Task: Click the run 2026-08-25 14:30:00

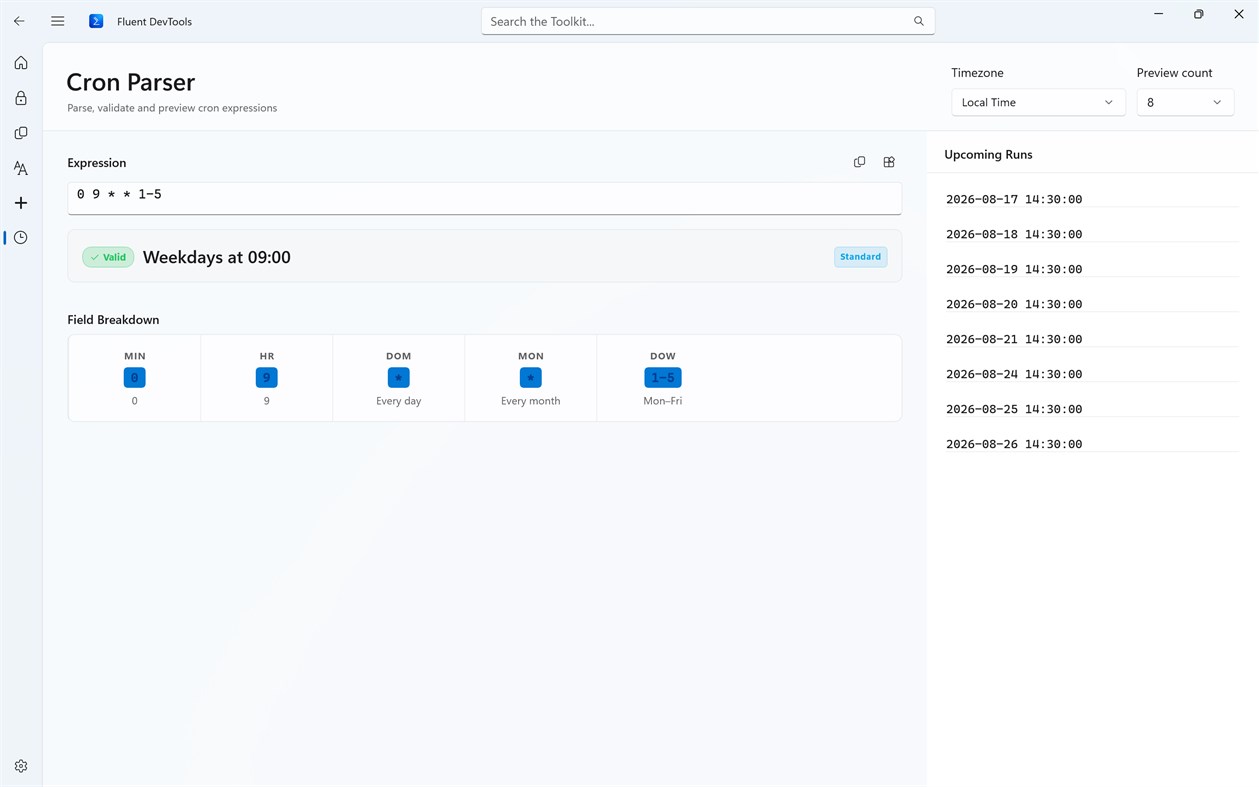Action: [1014, 409]
